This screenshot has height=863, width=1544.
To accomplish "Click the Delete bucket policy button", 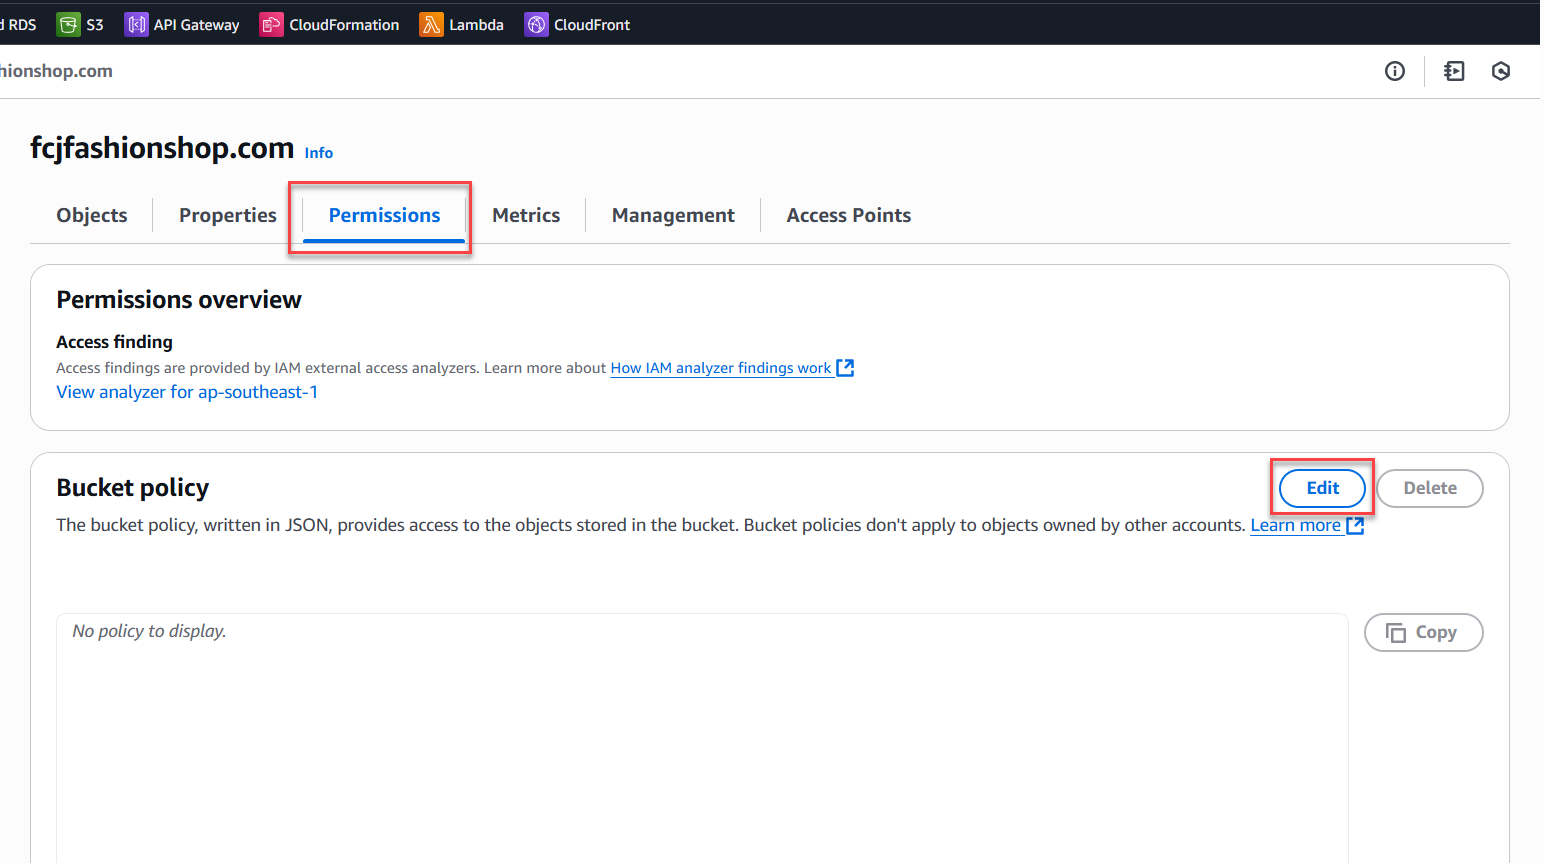I will pos(1429,488).
